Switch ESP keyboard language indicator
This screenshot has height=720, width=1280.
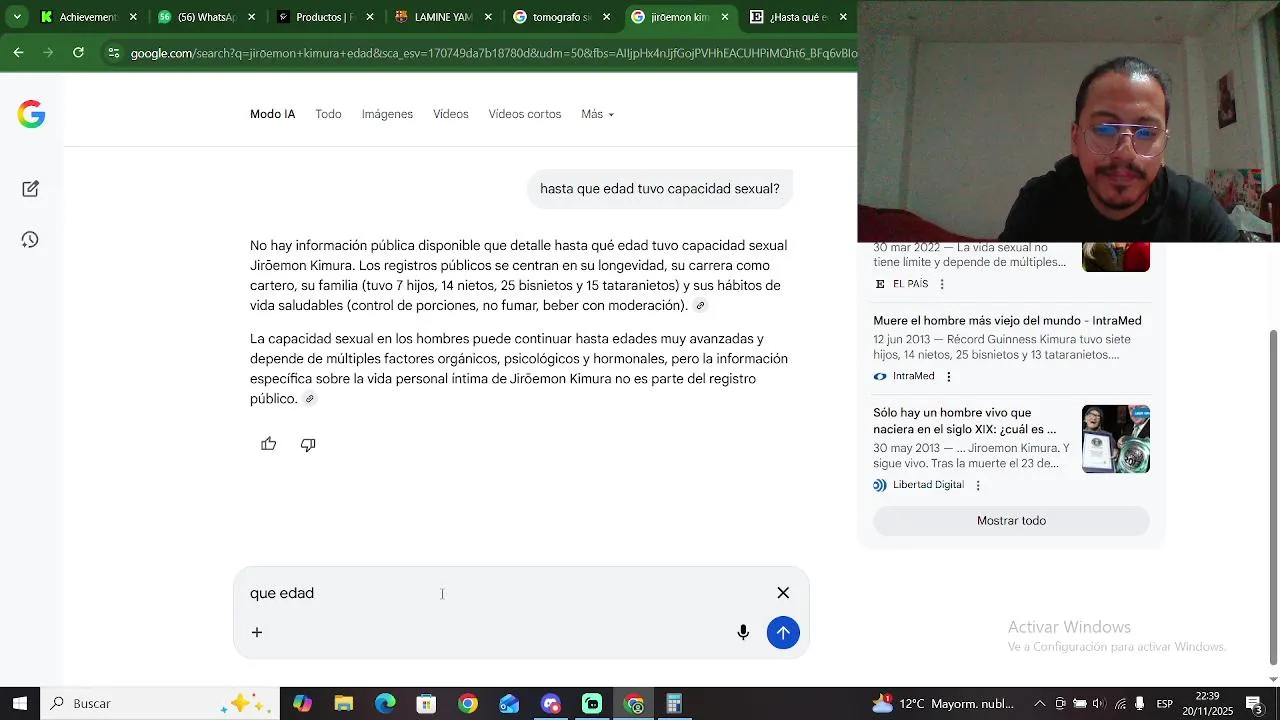point(1164,703)
